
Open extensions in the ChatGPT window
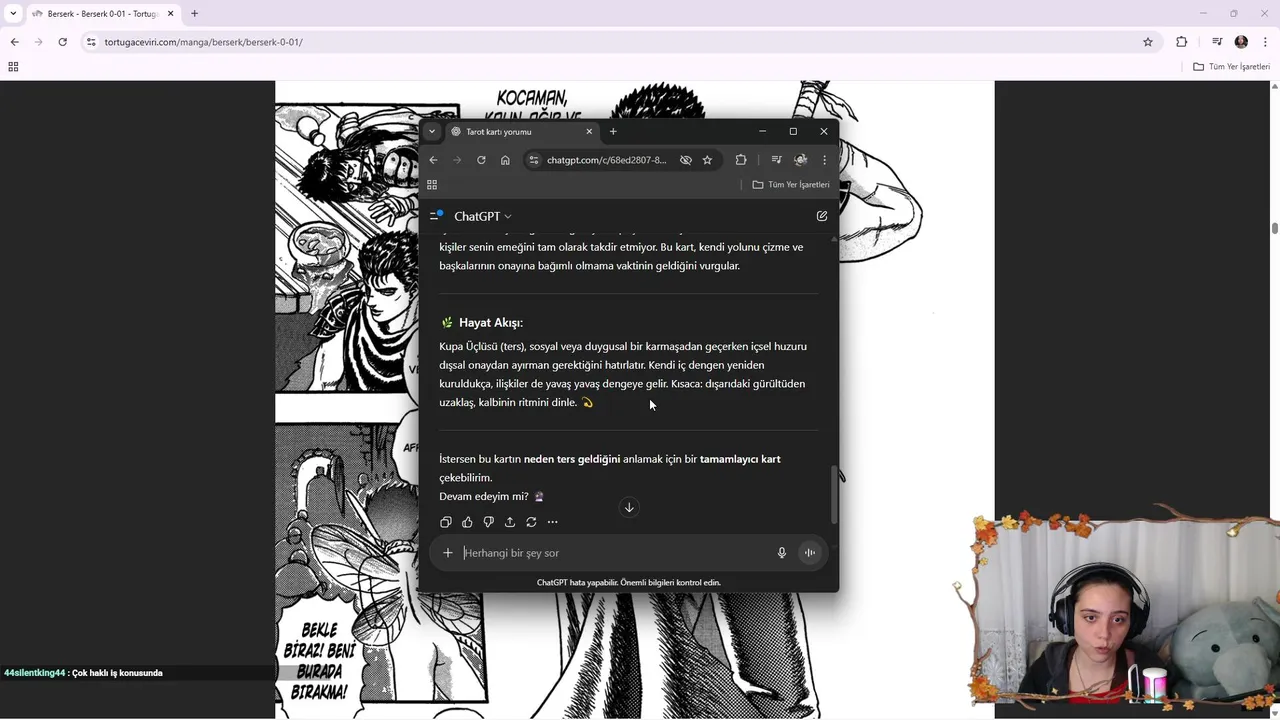tap(741, 160)
